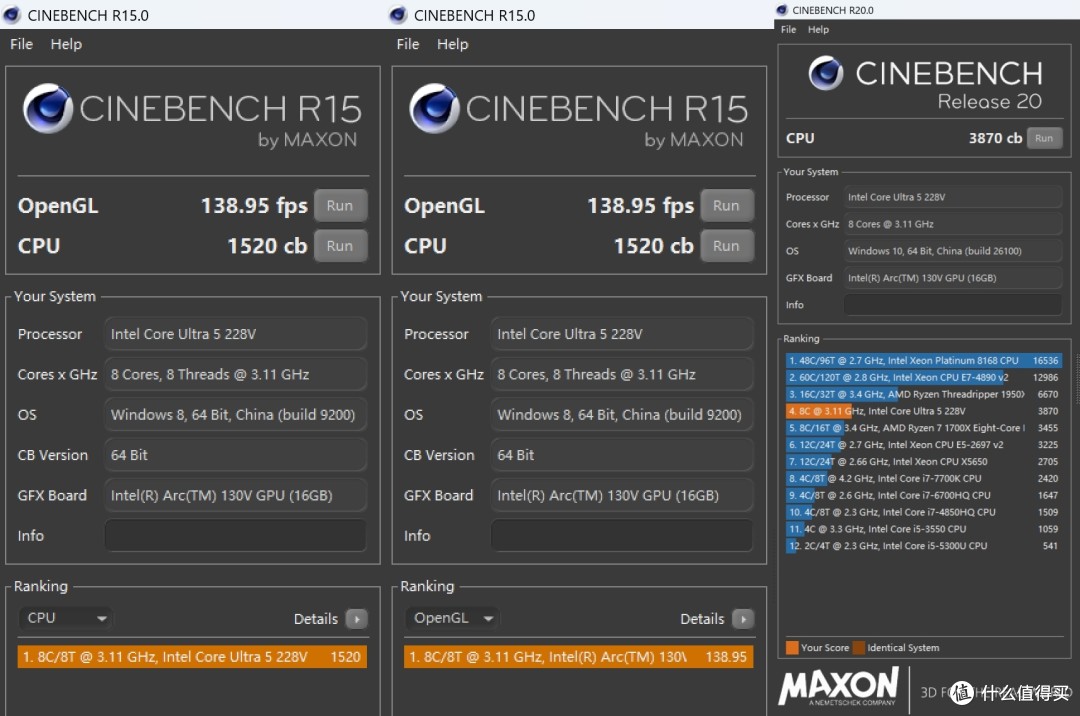Click Cores x GHz field in CPU-ranking R15 window
This screenshot has width=1080, height=716.
(x=236, y=375)
